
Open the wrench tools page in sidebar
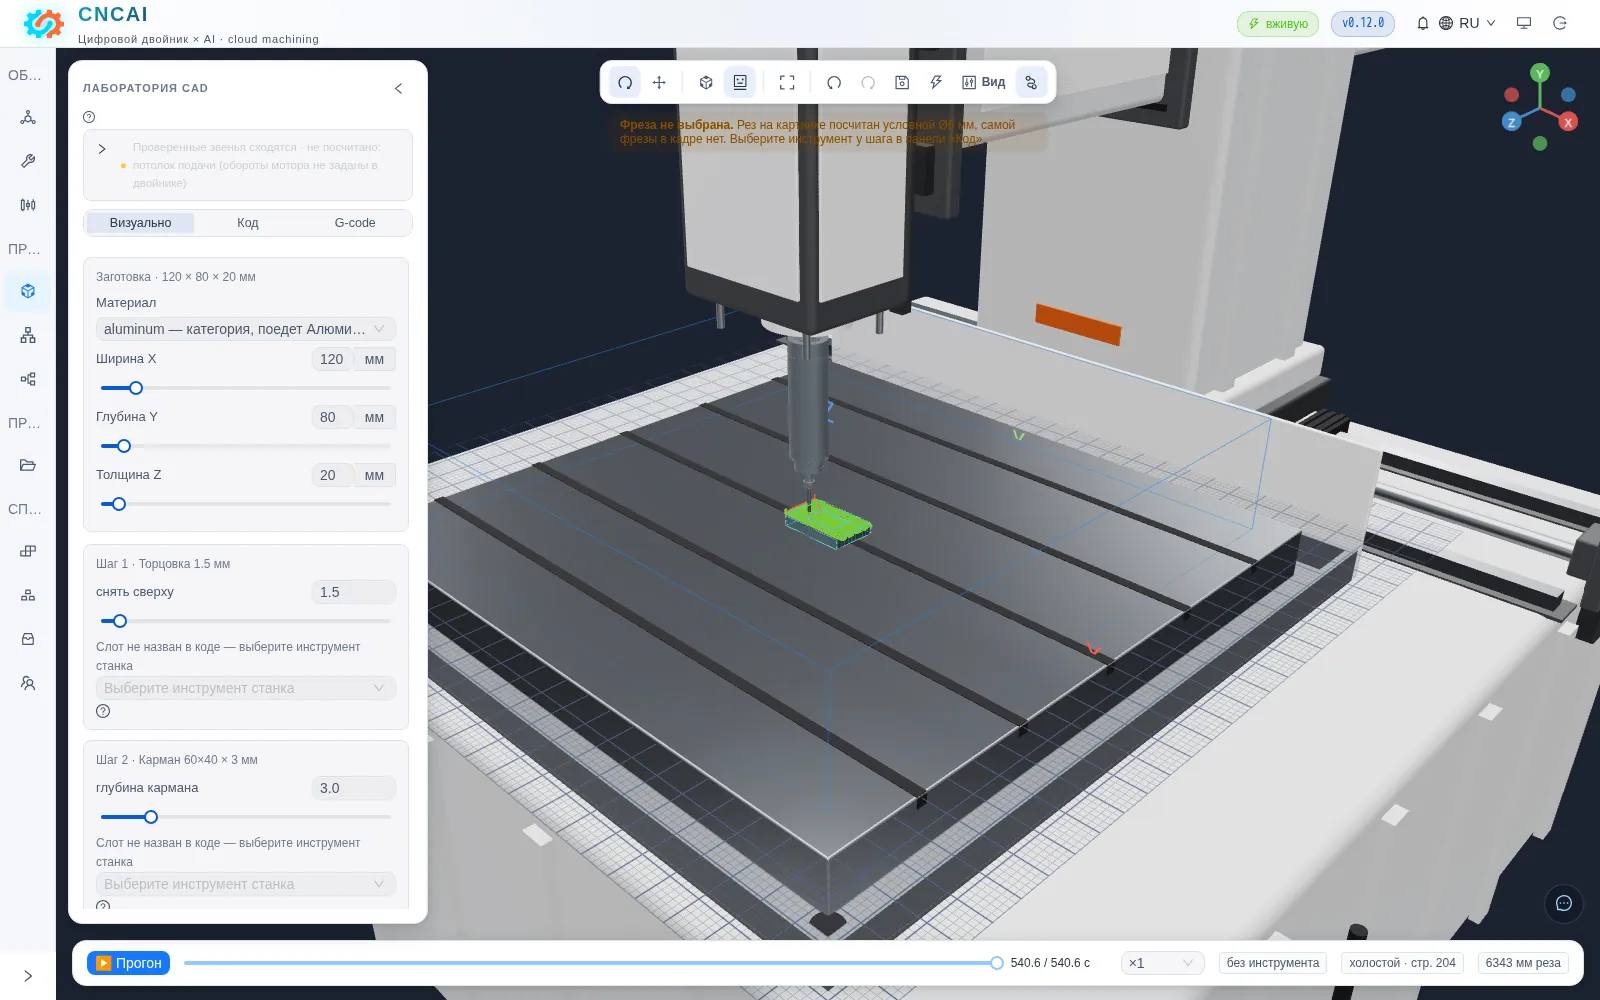pos(28,161)
